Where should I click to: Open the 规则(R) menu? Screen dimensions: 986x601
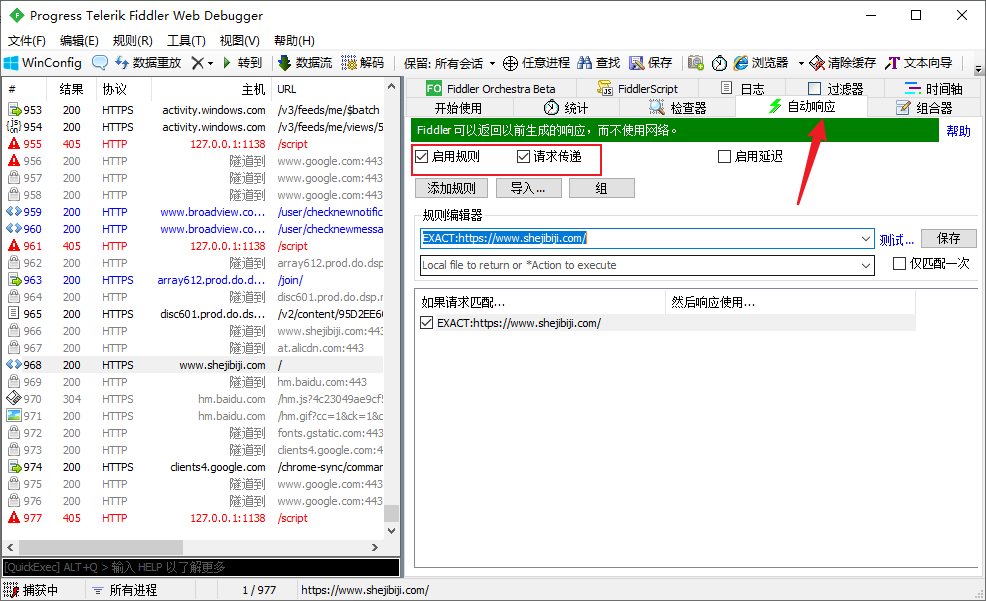[x=132, y=41]
